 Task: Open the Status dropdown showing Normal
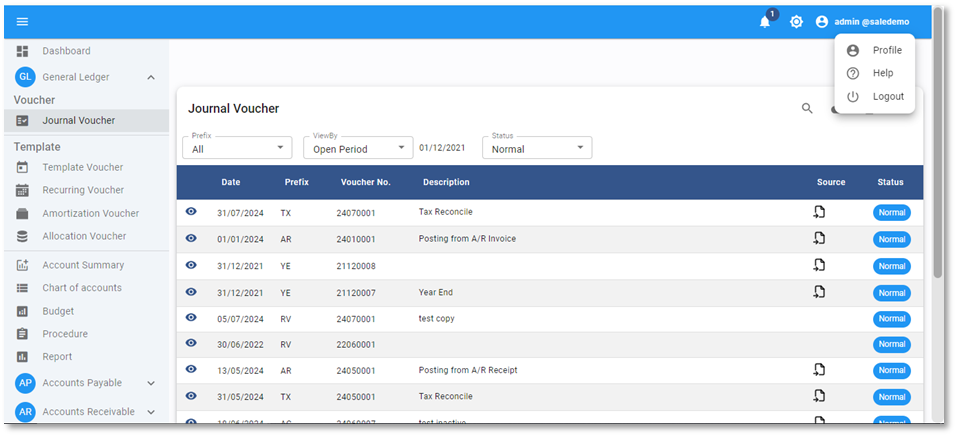(x=536, y=148)
